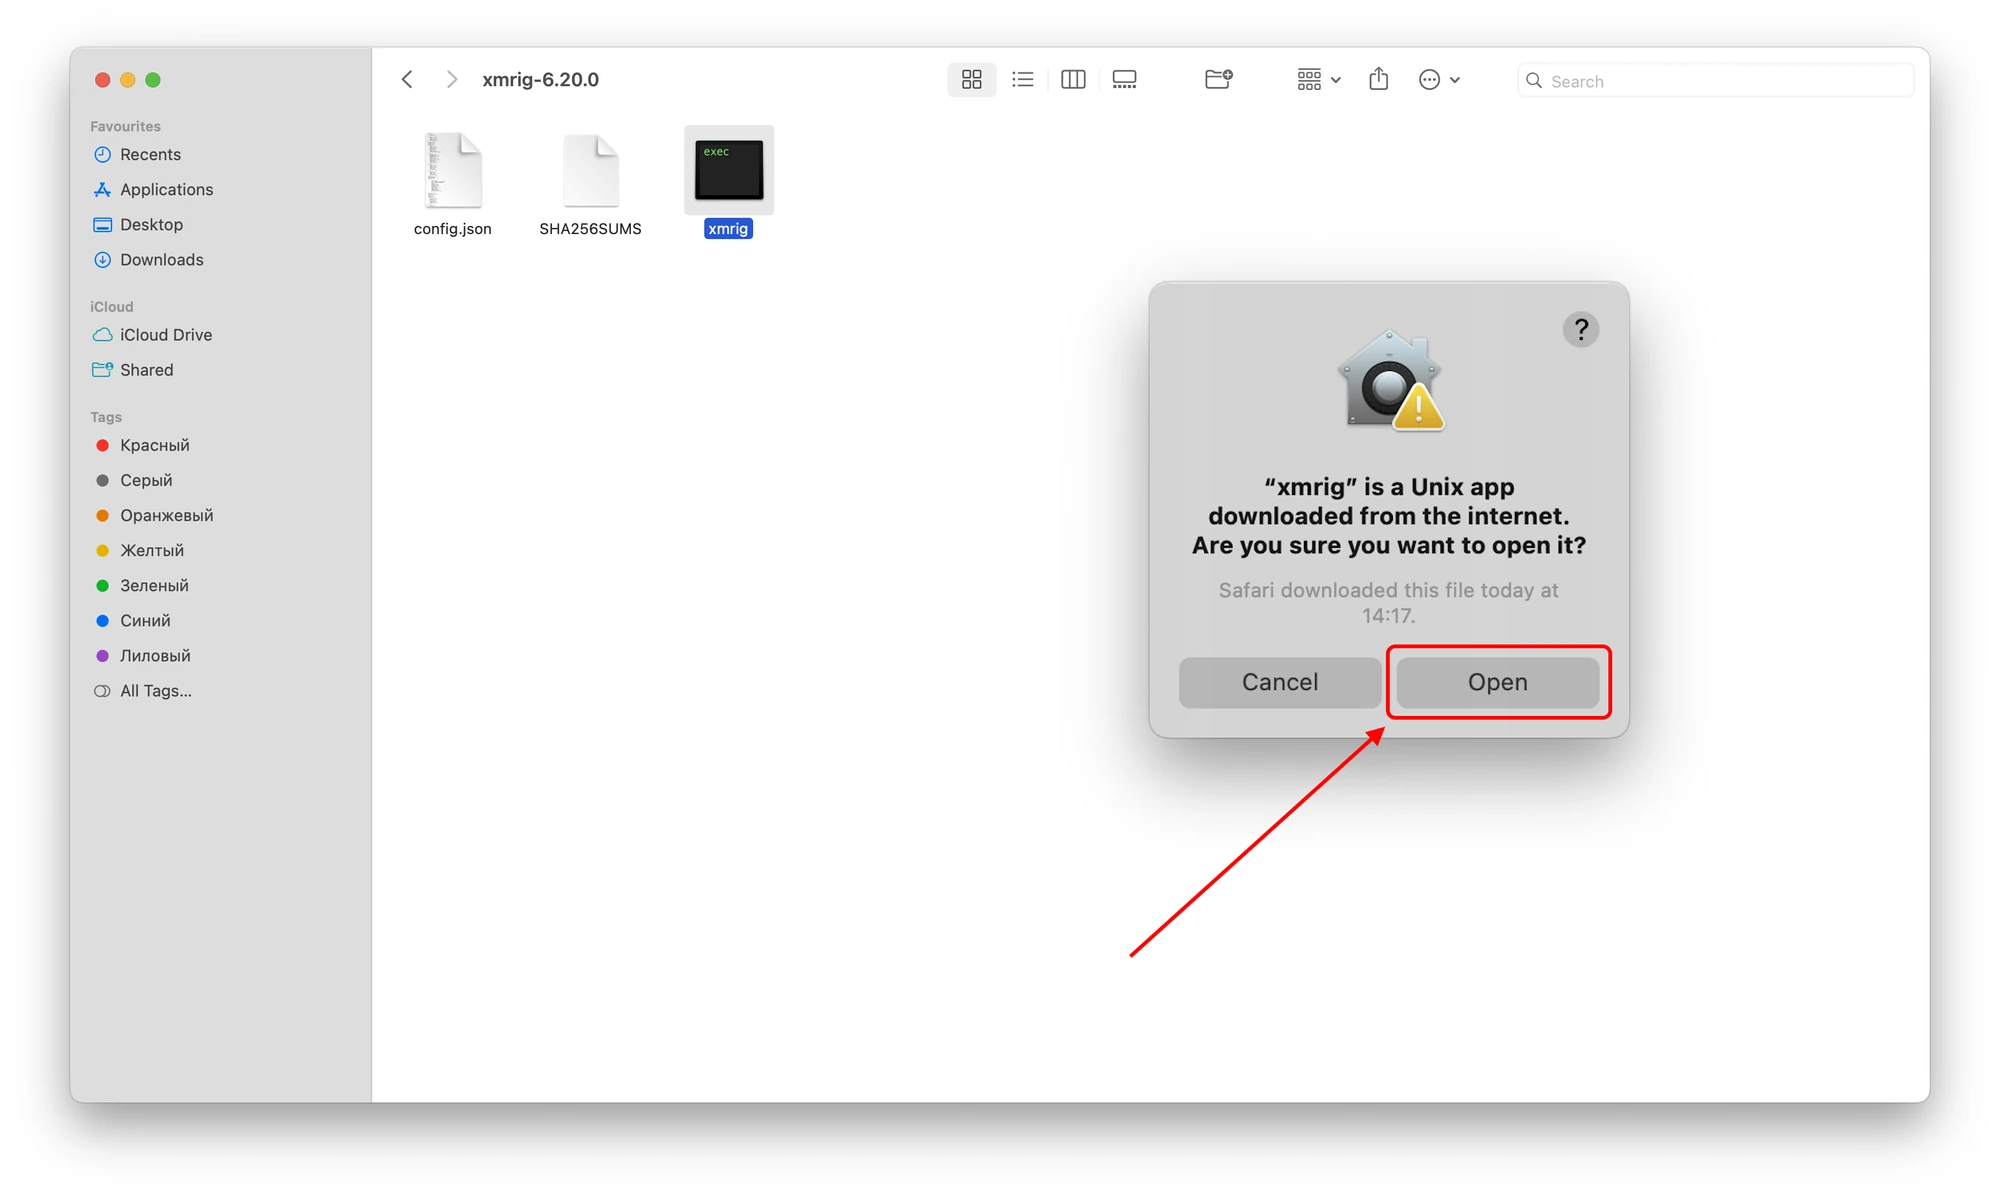Click the Open button in the dialog
Screen dimensions: 2000x1195
pyautogui.click(x=1497, y=682)
